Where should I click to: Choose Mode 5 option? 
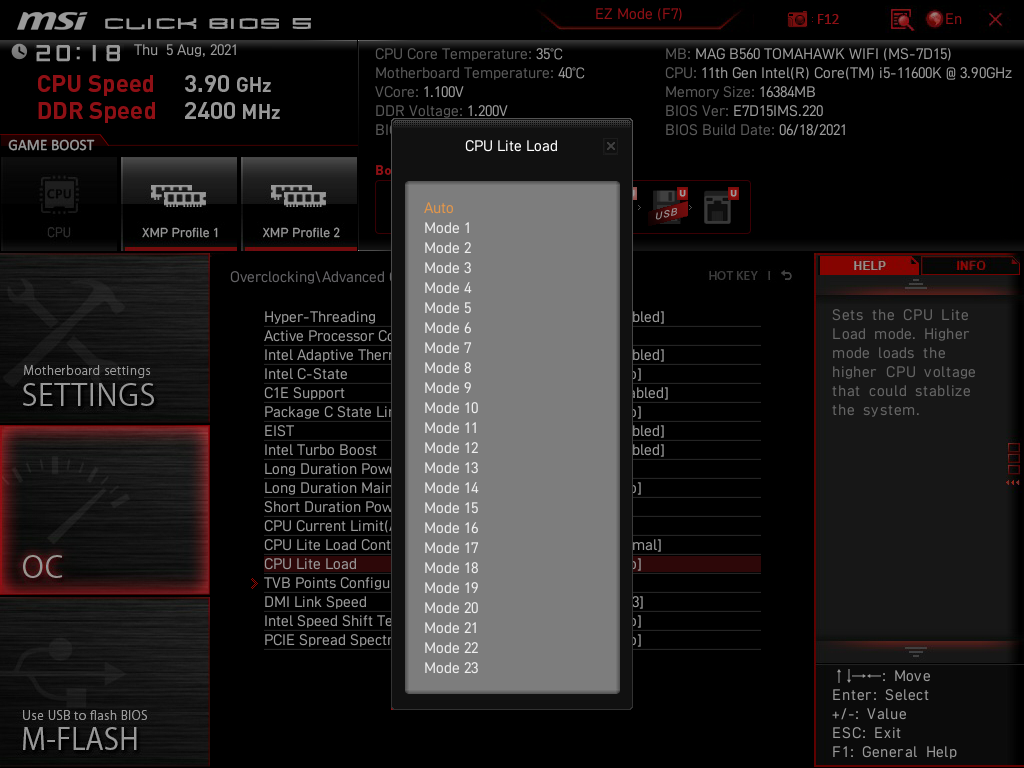click(447, 308)
